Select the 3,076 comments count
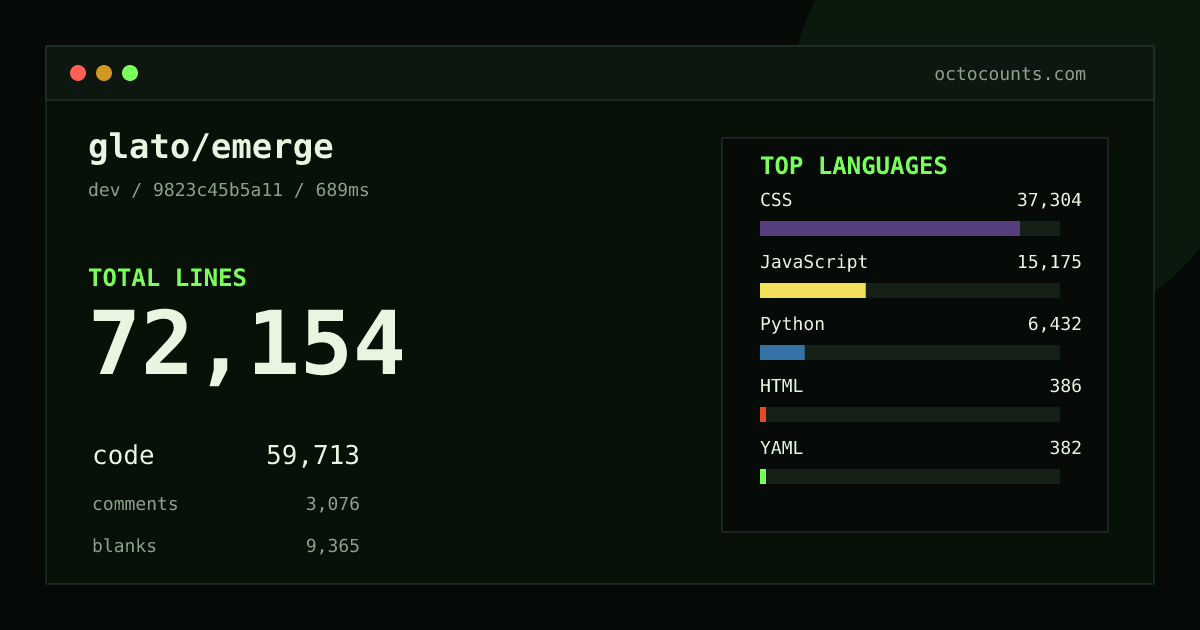The image size is (1200, 630). pyautogui.click(x=333, y=504)
